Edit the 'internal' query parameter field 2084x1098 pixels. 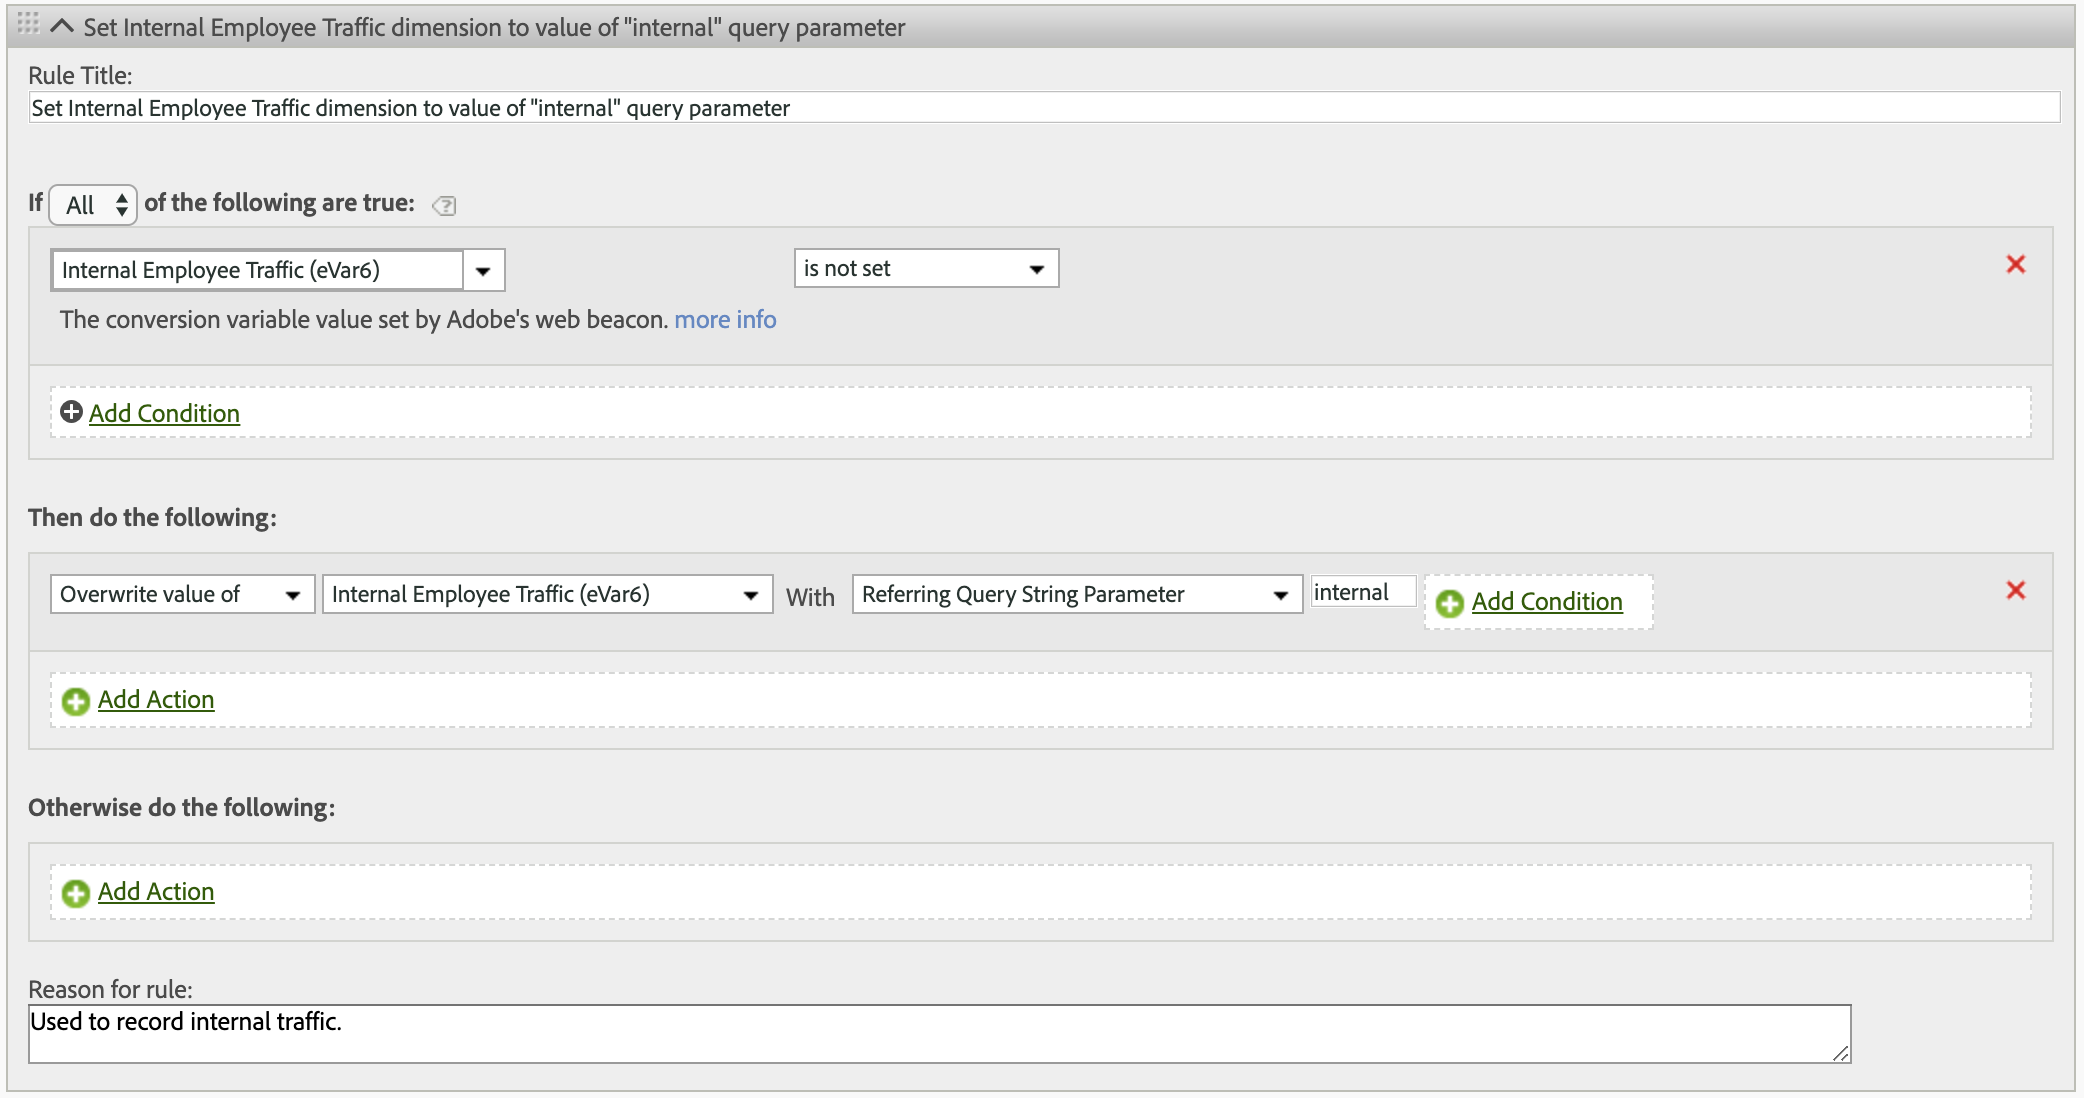click(1364, 592)
